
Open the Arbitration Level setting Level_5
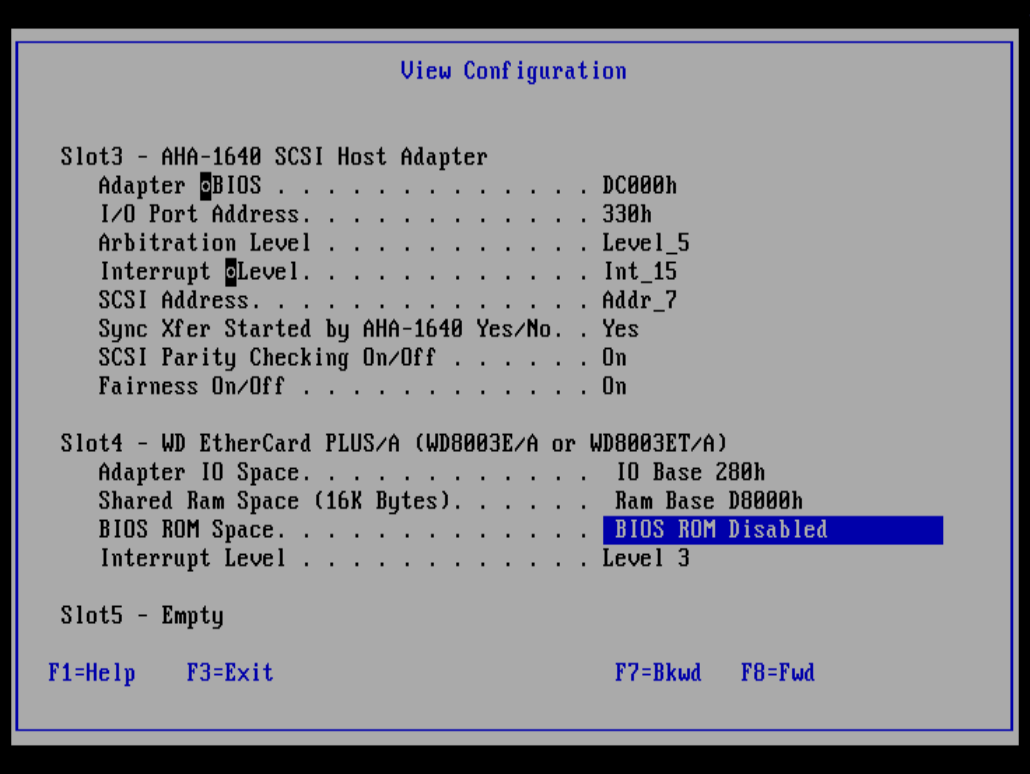click(648, 242)
